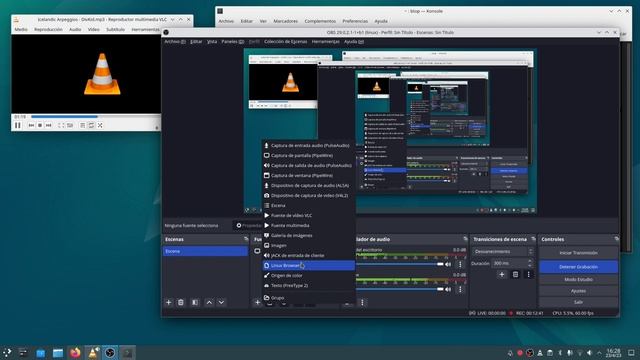640x360 pixels.
Task: Add new scene with plus icon
Action: pos(169,302)
